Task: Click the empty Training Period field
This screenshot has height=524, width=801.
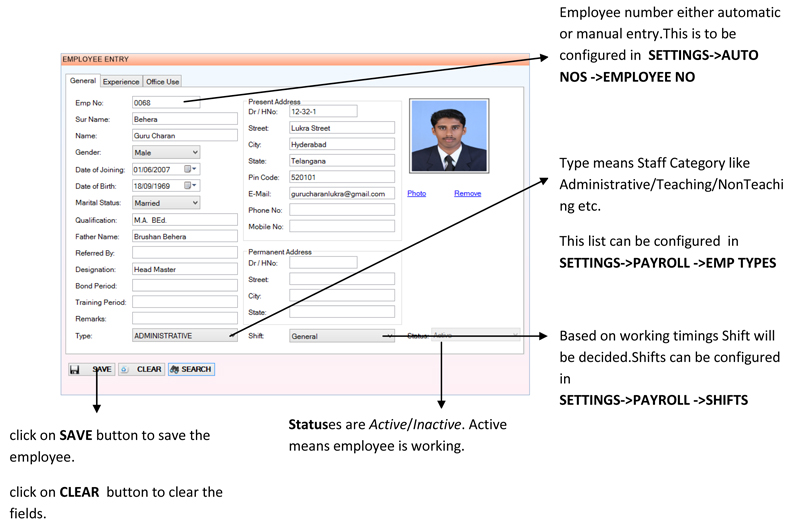Action: (184, 302)
